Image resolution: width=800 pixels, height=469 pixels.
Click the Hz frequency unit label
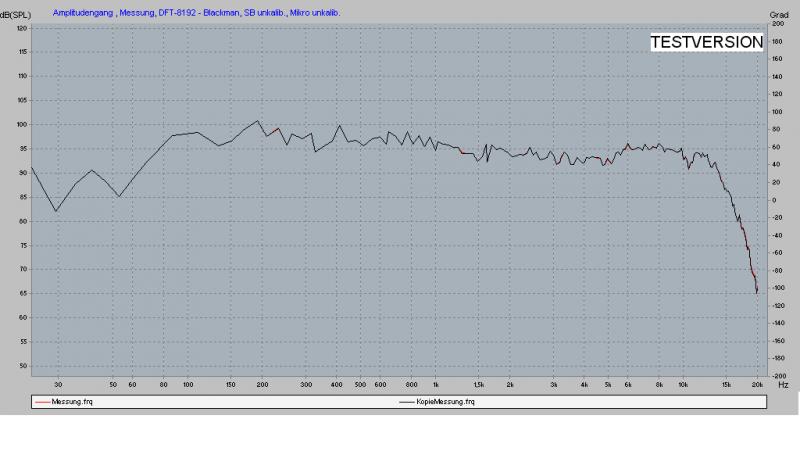(783, 385)
